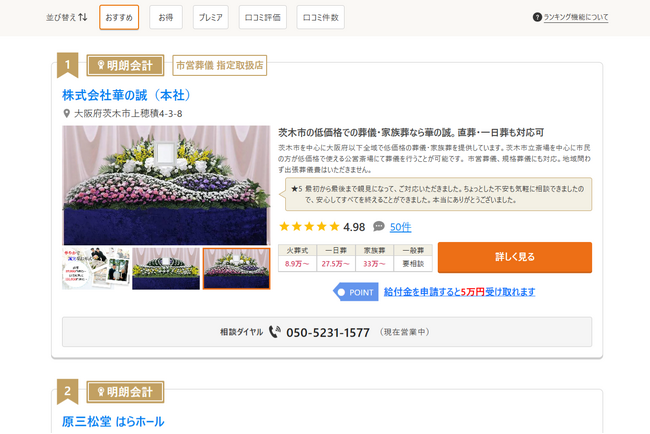Image resolution: width=650 pixels, height=434 pixels.
Task: Click the sort arrows icon beside 並び替え
Action: click(x=83, y=17)
